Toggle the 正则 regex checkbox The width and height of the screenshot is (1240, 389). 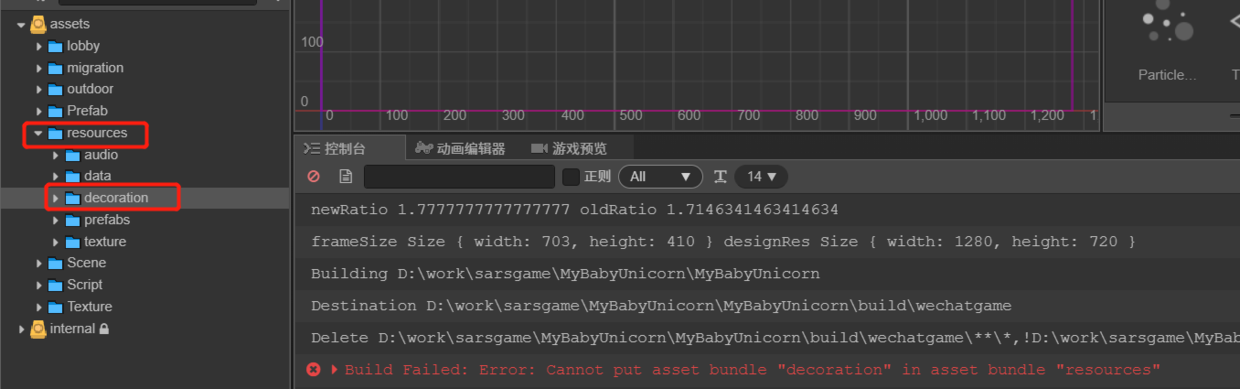pyautogui.click(x=571, y=177)
